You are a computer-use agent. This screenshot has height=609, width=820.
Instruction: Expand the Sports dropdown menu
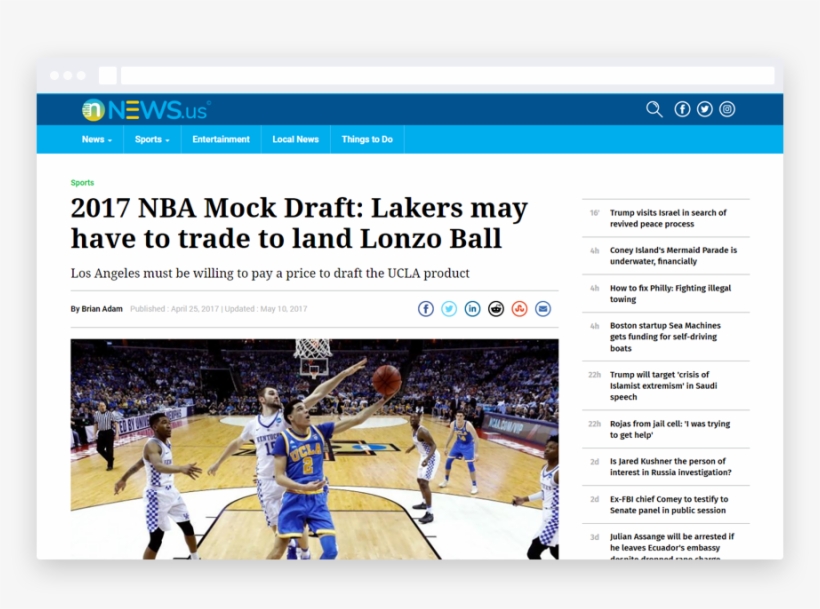(152, 140)
